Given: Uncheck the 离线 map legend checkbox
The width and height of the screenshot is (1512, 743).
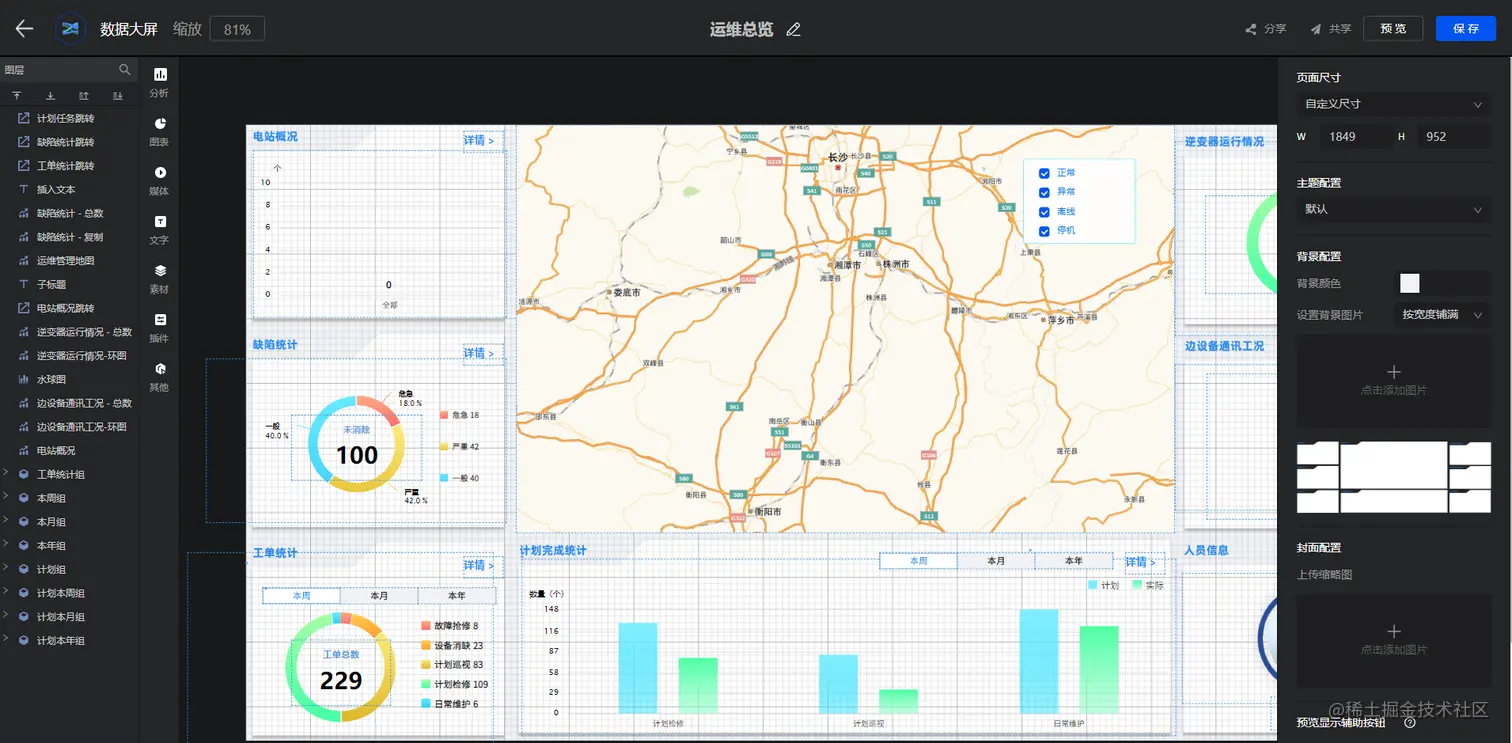Looking at the screenshot, I should tap(1044, 212).
